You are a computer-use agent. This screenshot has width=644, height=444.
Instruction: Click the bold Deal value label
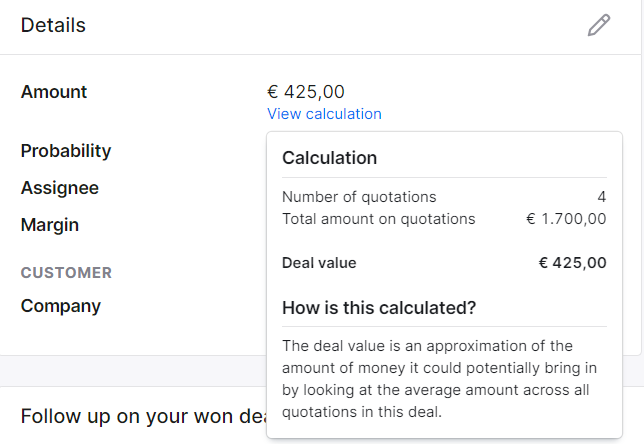(x=319, y=263)
